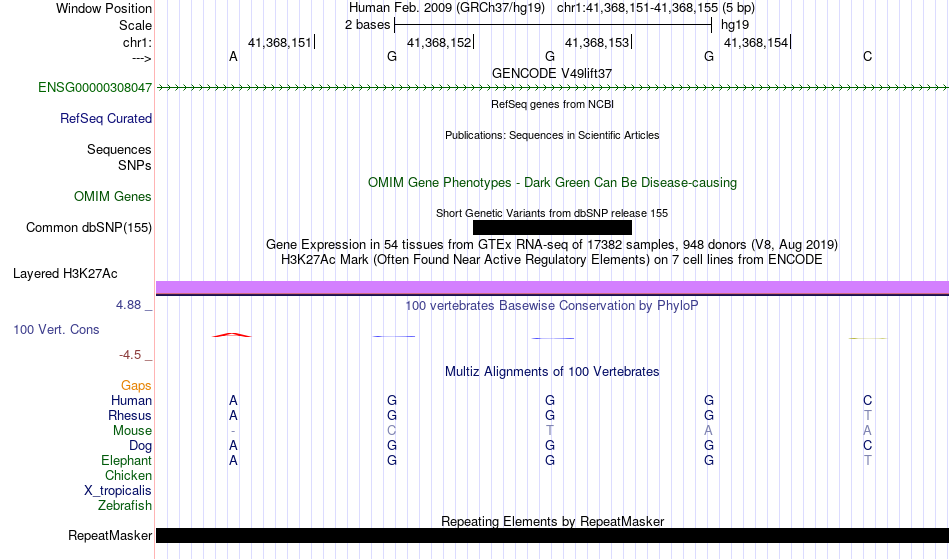The width and height of the screenshot is (950, 559).
Task: Open the Layered H3K27Ac track label
Action: pos(65,273)
